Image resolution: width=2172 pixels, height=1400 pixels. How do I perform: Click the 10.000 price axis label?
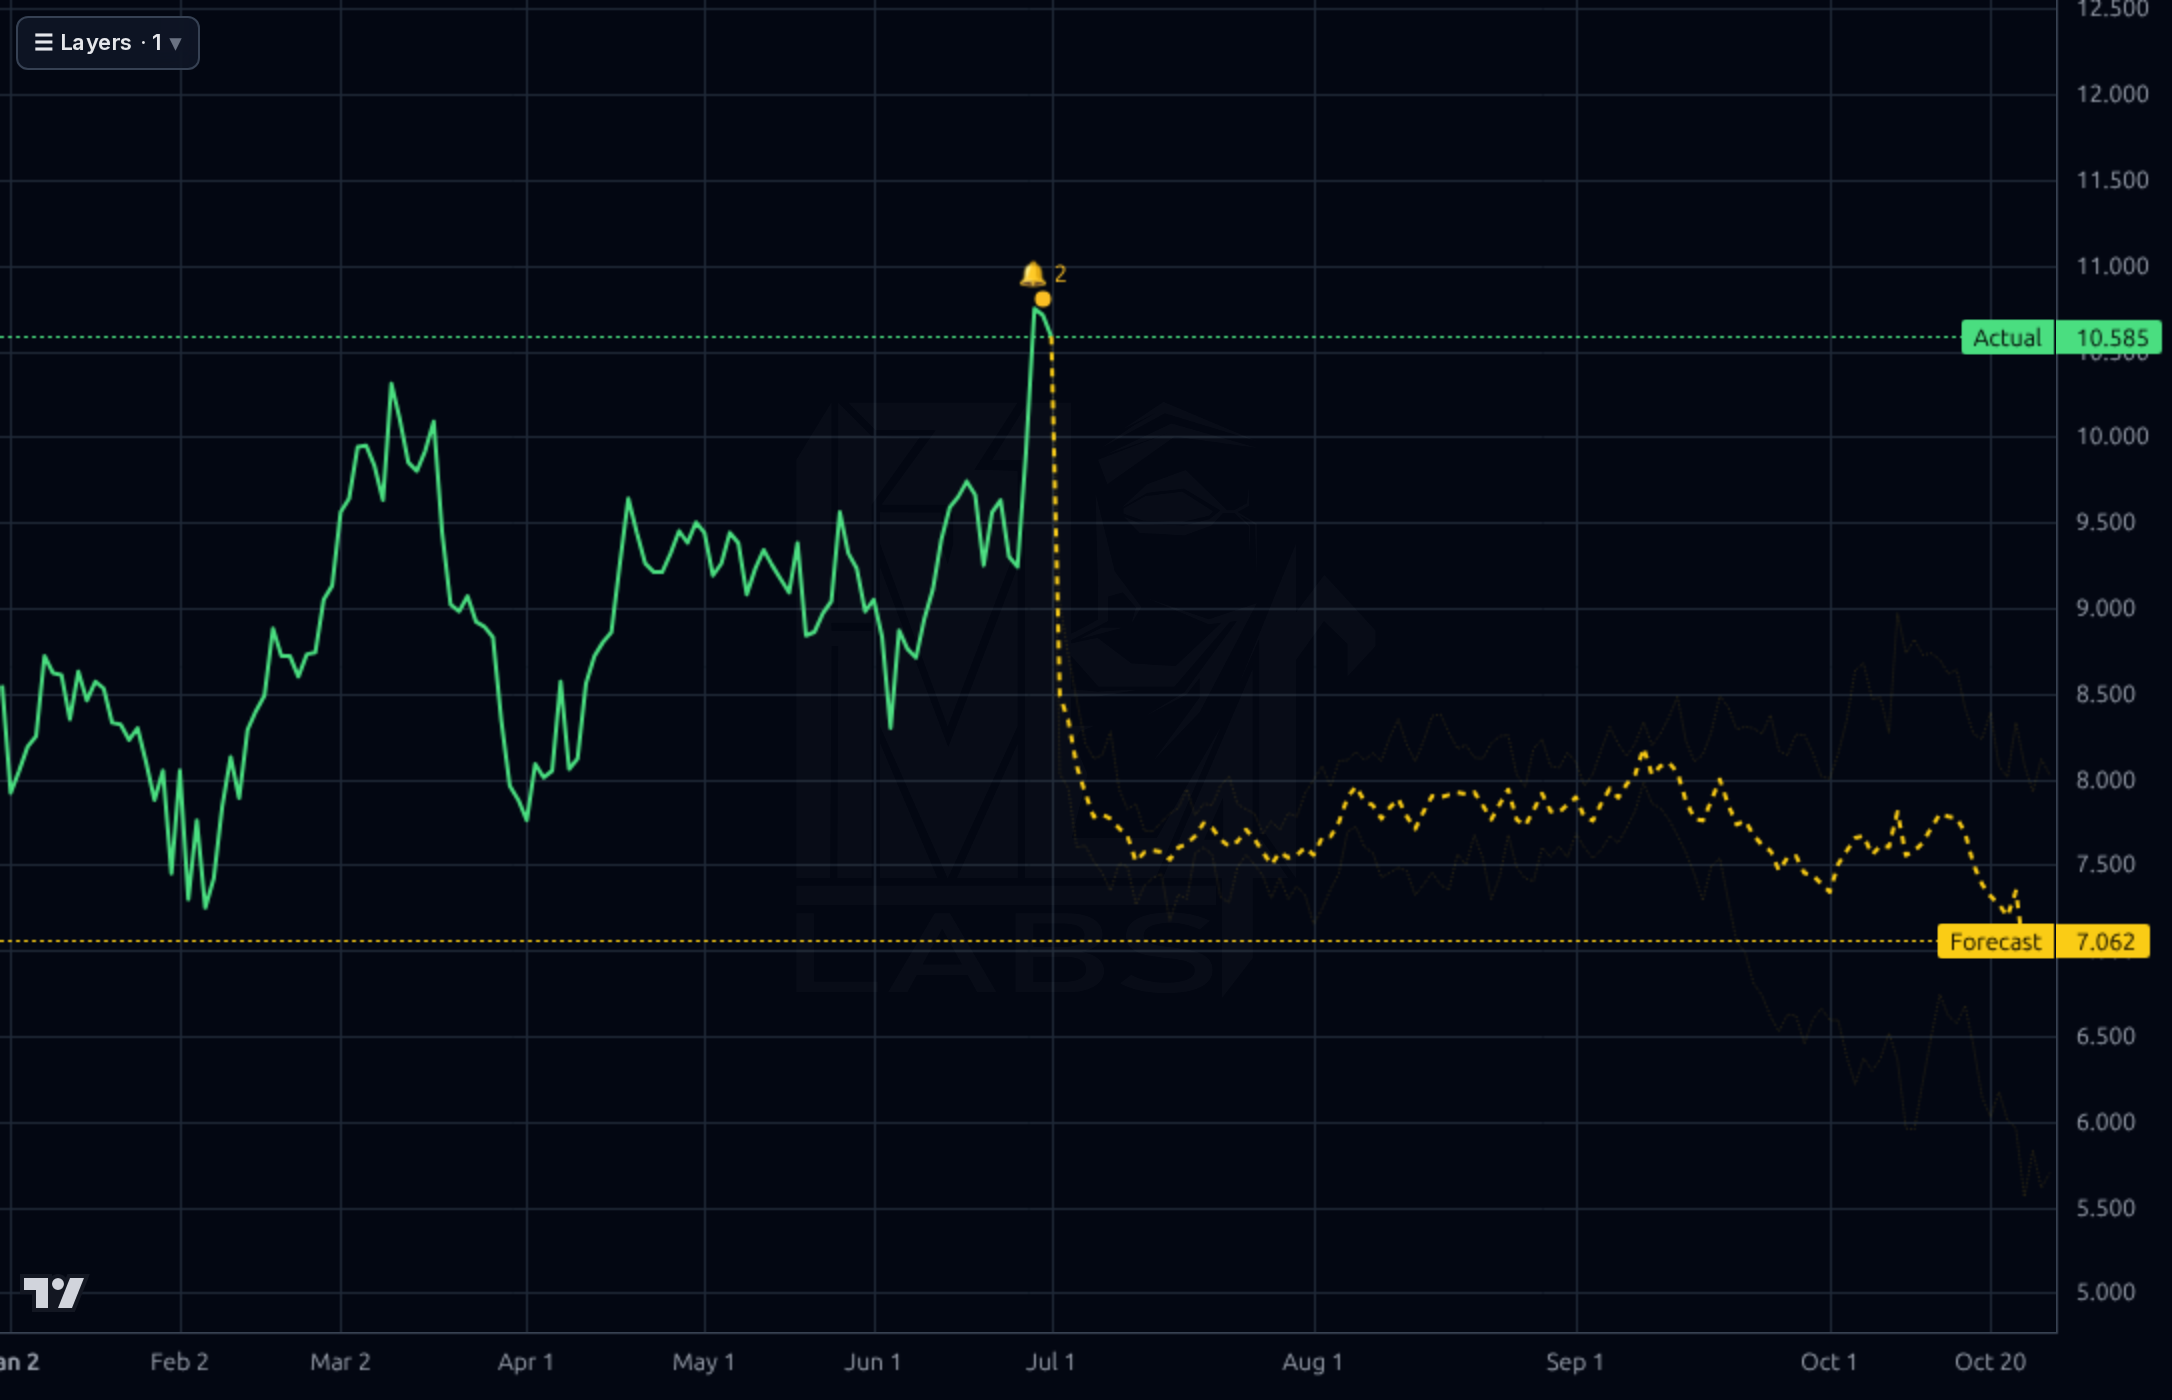pyautogui.click(x=2112, y=436)
